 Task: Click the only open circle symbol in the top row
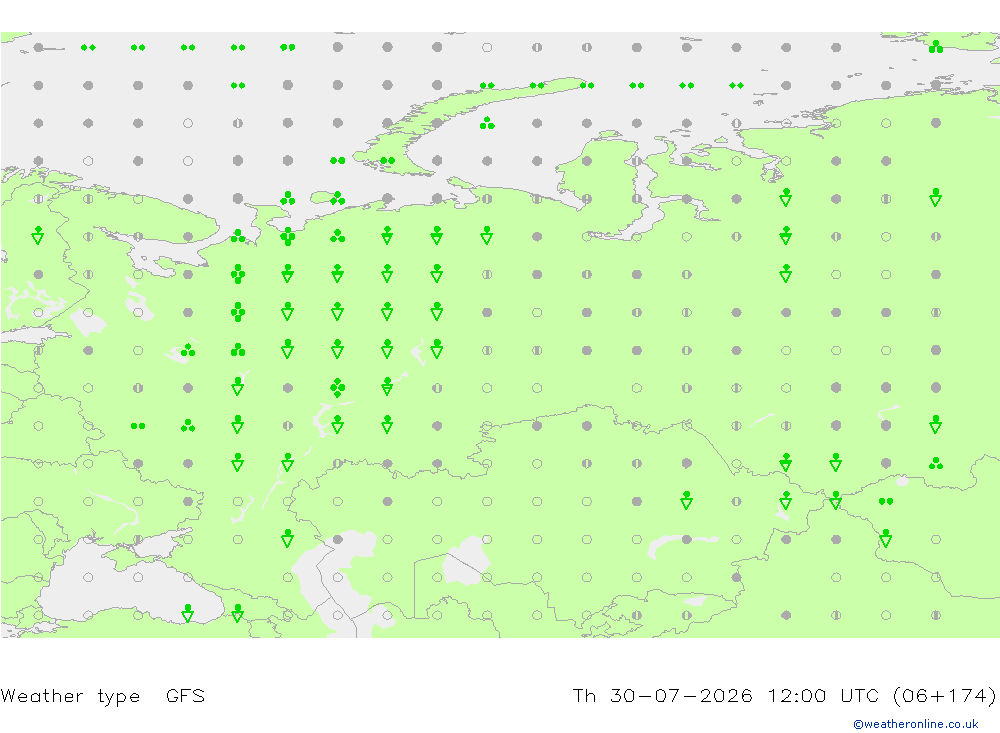(x=487, y=47)
